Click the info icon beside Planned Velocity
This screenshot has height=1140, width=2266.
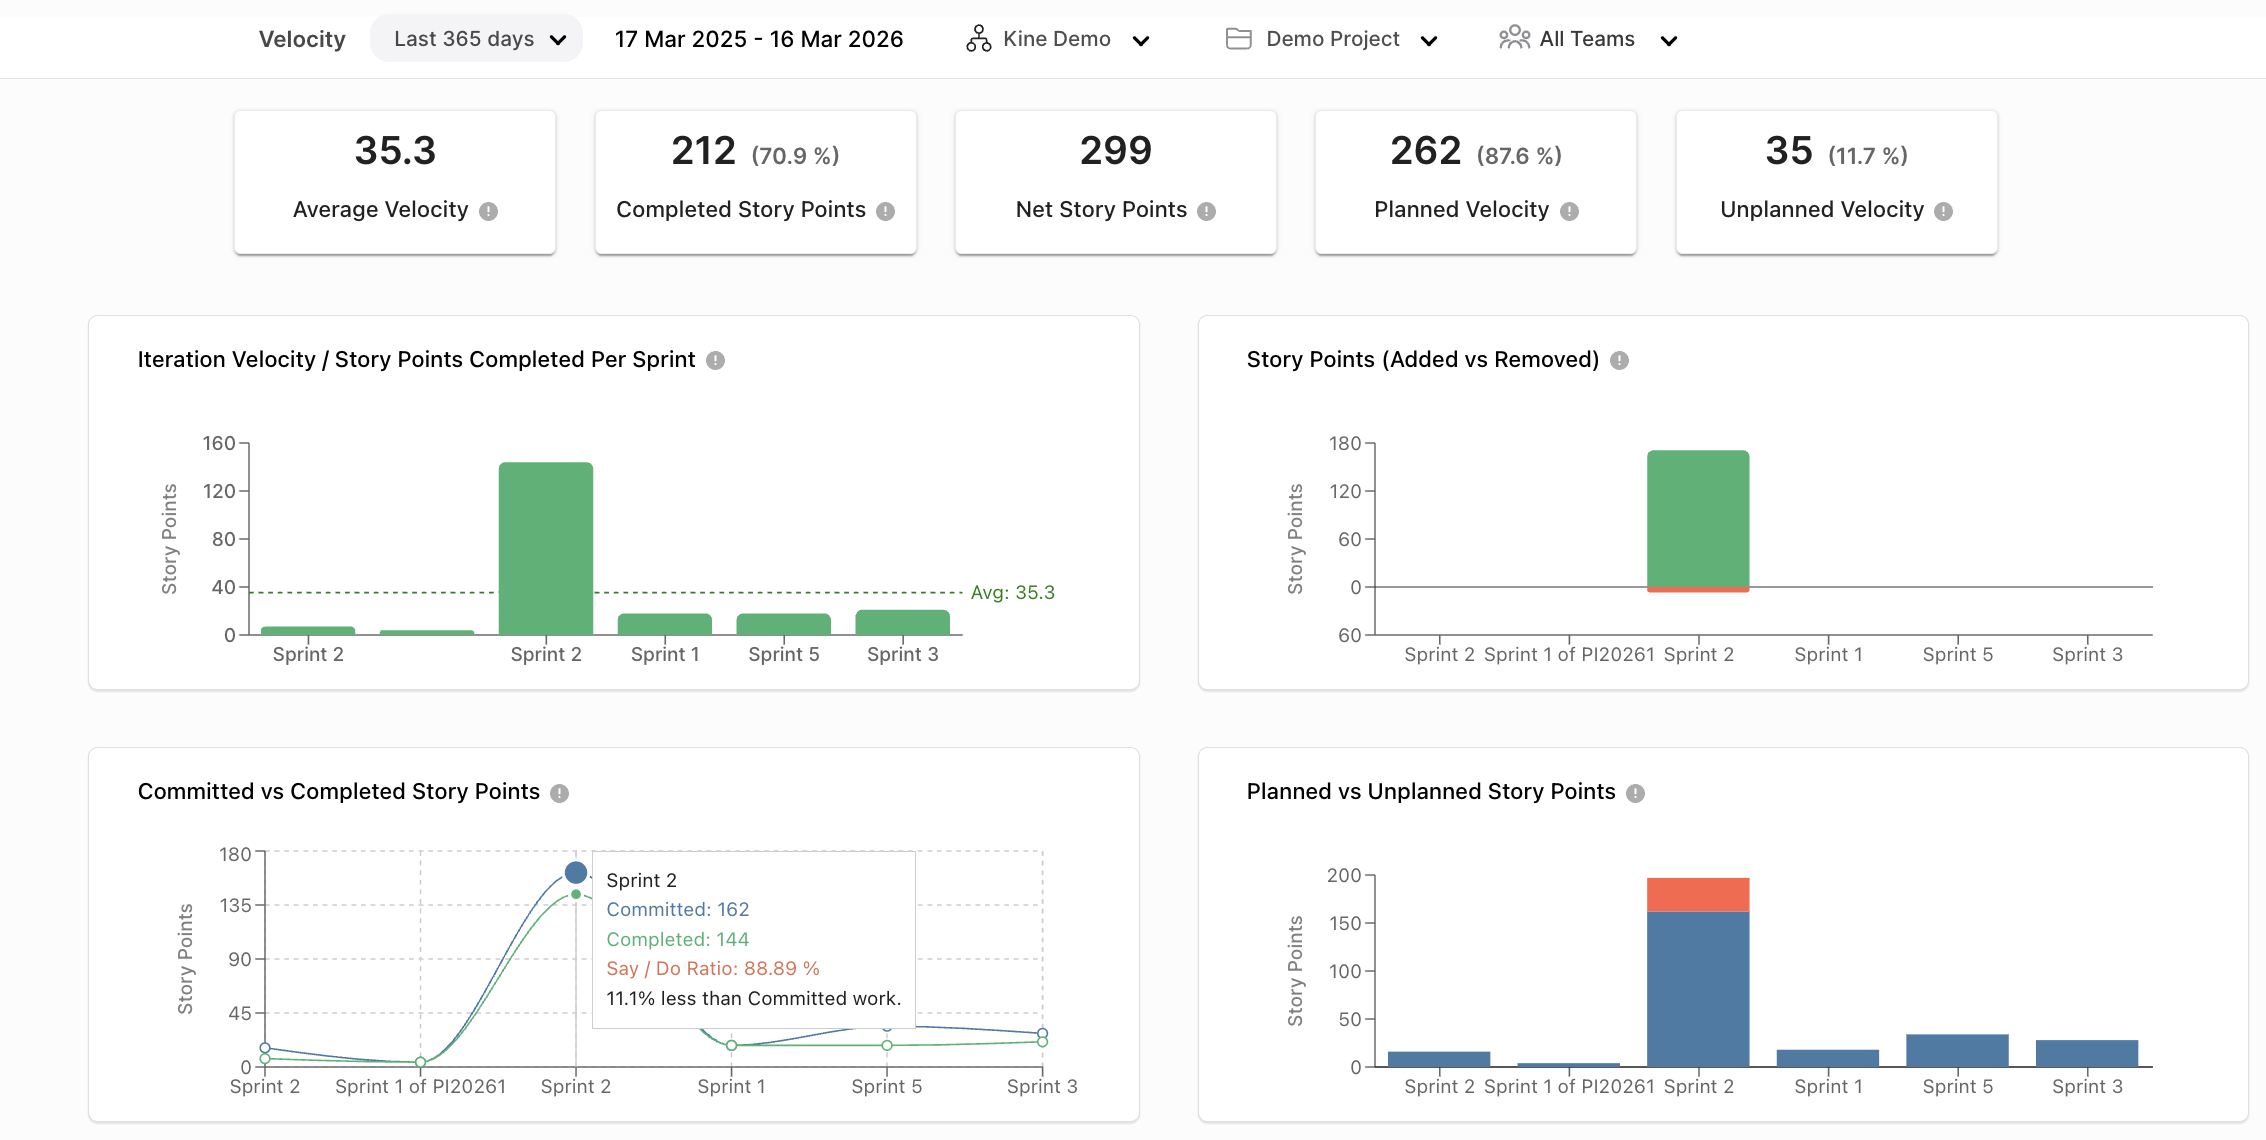pyautogui.click(x=1568, y=211)
